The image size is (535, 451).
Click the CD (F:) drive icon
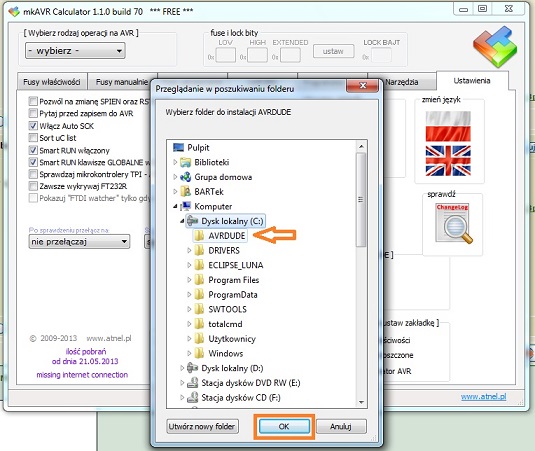coord(192,397)
